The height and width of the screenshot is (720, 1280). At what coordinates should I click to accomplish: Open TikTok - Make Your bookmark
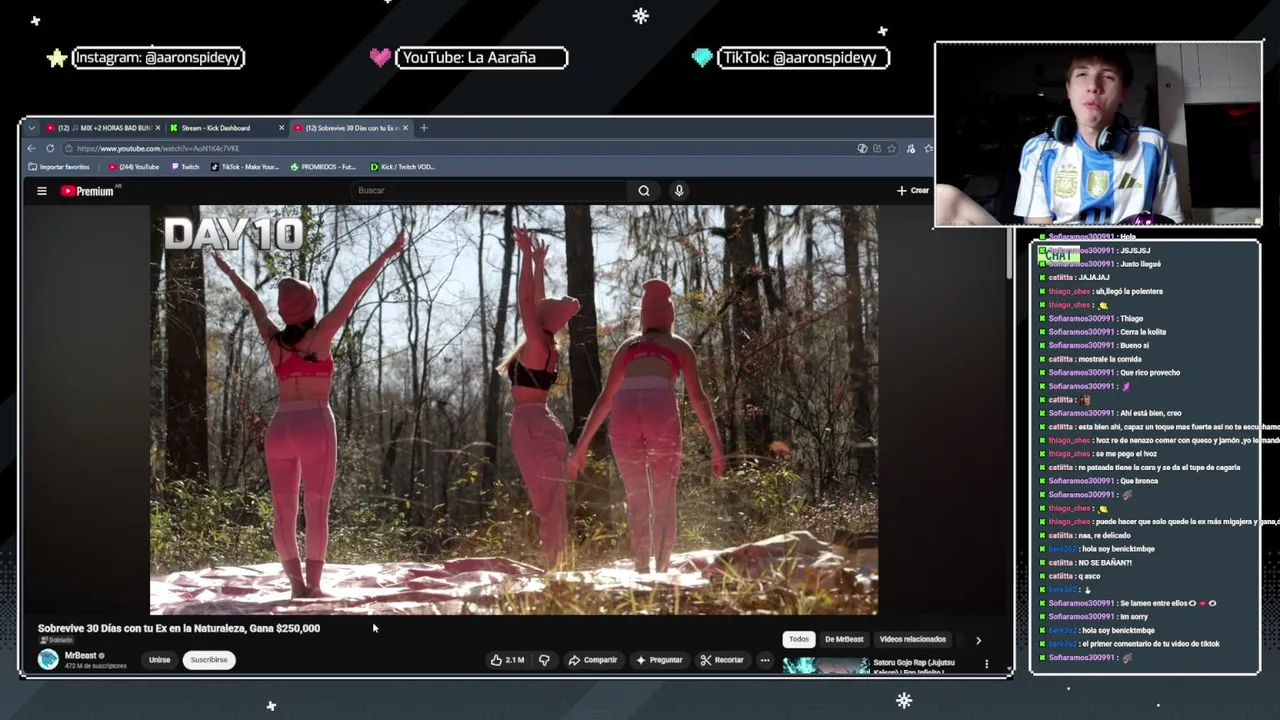245,167
